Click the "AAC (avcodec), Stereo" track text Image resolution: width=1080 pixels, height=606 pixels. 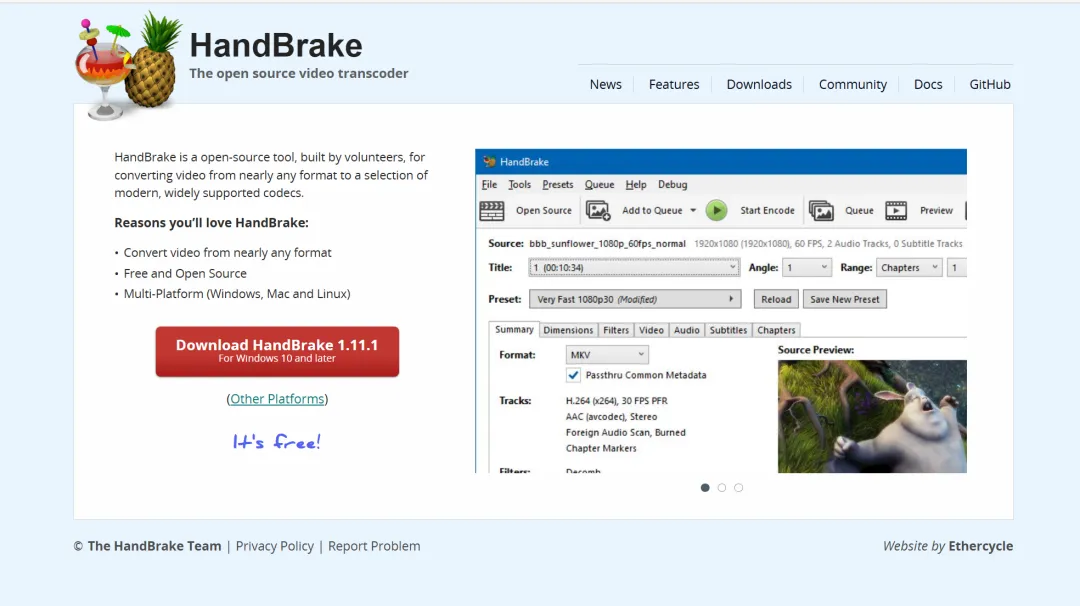click(x=611, y=417)
